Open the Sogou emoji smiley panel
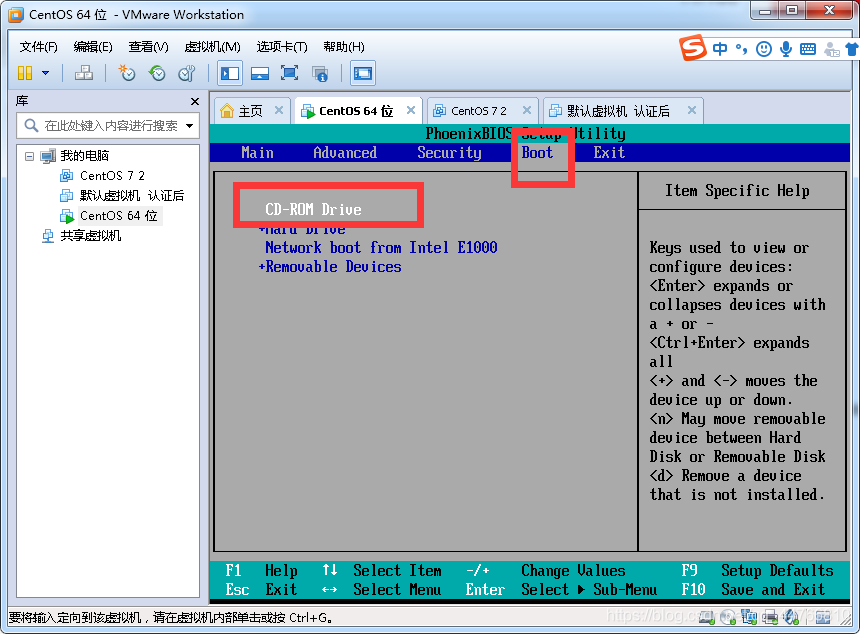This screenshot has width=860, height=634. pyautogui.click(x=763, y=49)
